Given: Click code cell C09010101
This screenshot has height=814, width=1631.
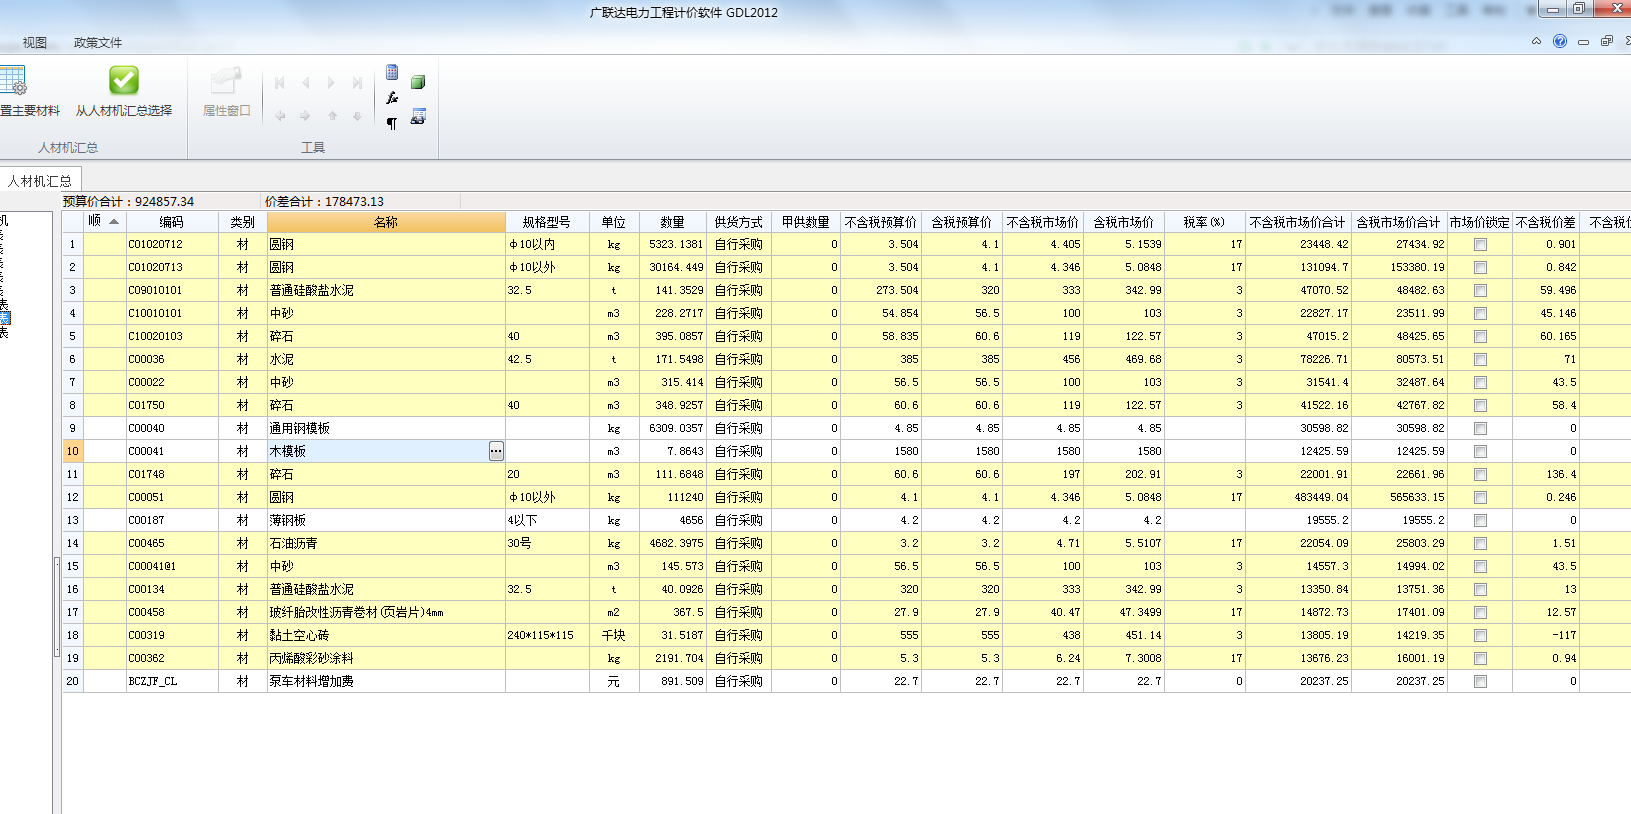Looking at the screenshot, I should [172, 290].
